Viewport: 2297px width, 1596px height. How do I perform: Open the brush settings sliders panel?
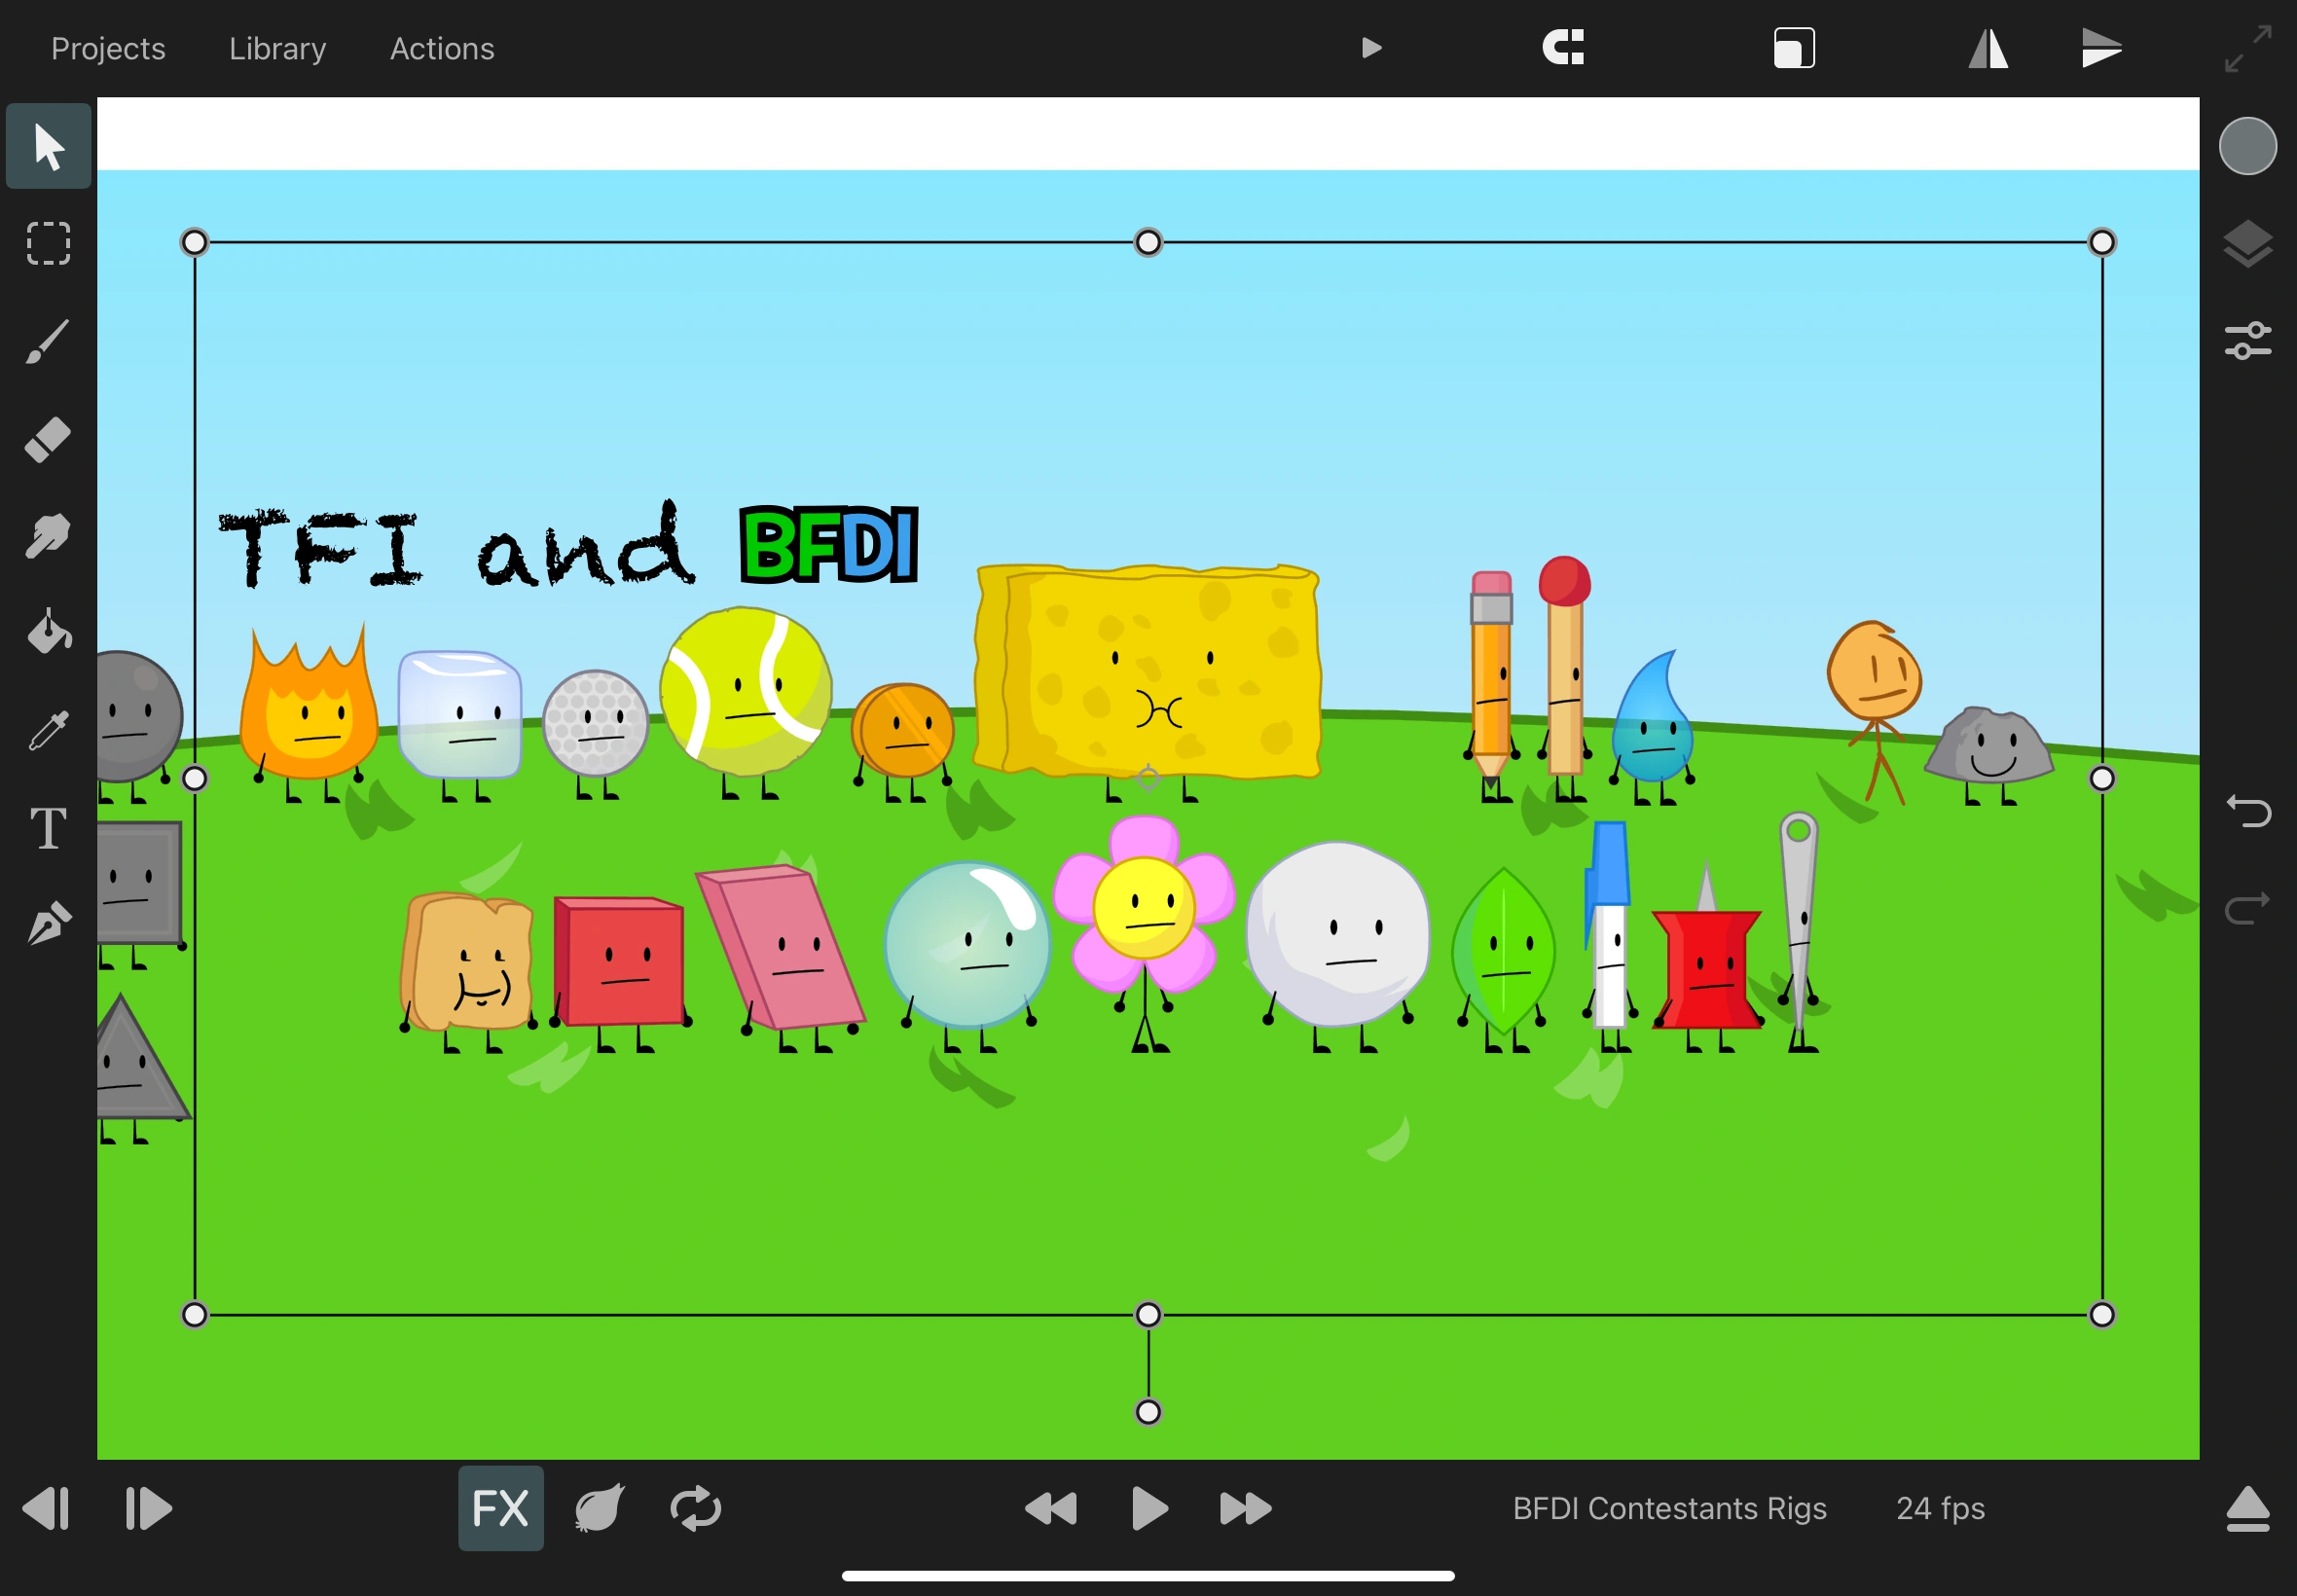pos(2250,340)
